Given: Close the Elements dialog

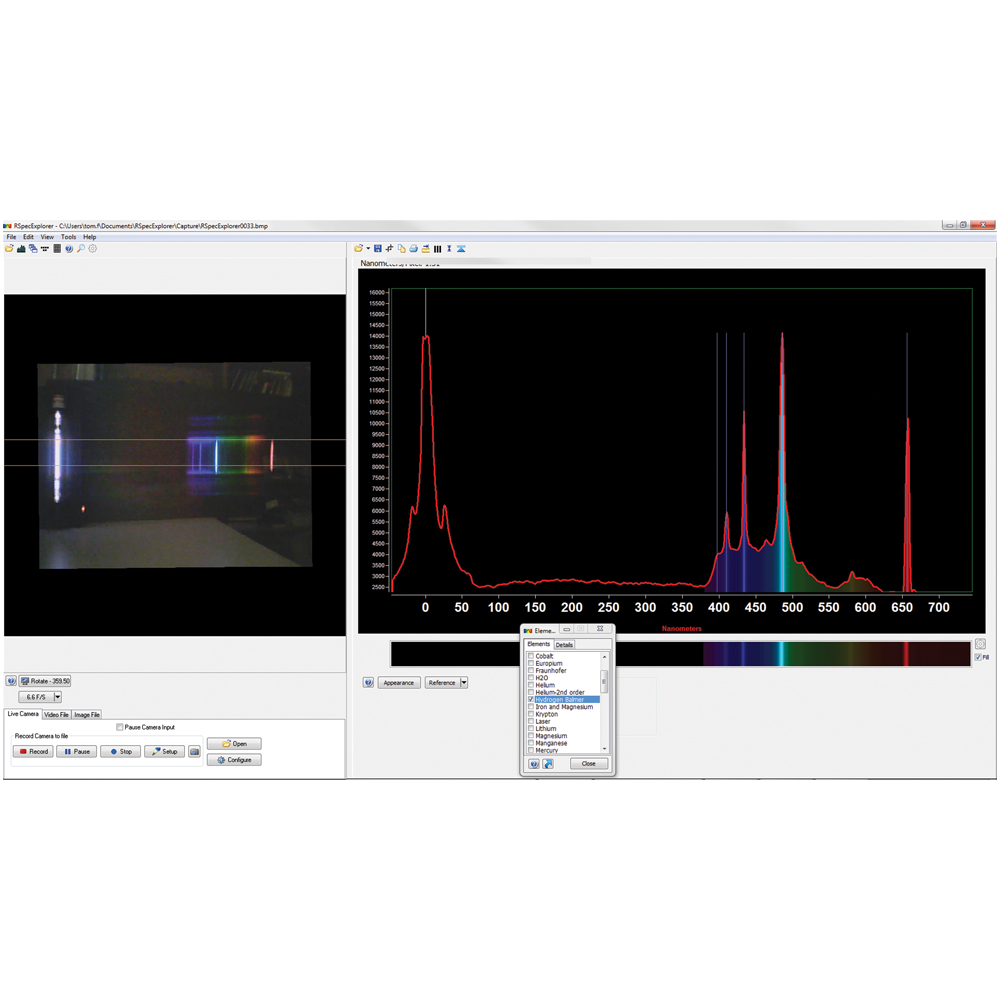Looking at the screenshot, I should pyautogui.click(x=588, y=763).
